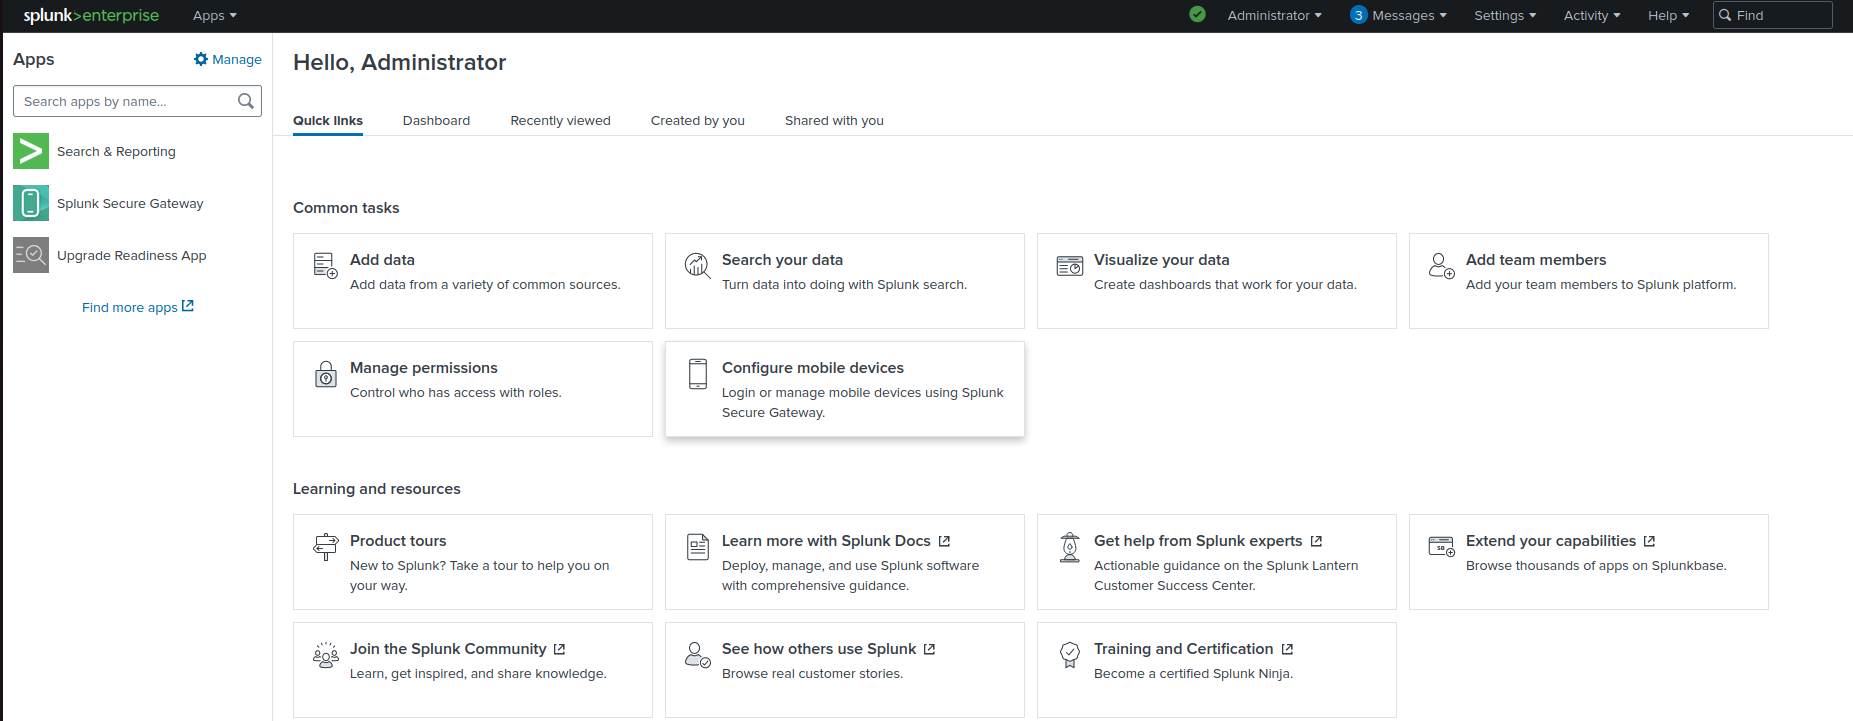Viewport: 1853px width, 721px height.
Task: Click the splunk>enterprise logo
Action: (x=91, y=15)
